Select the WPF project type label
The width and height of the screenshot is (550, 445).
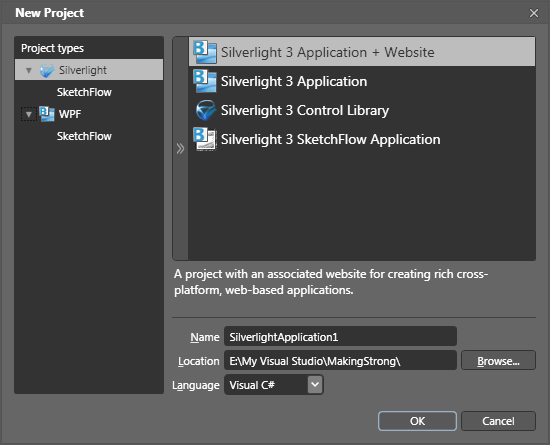[70, 114]
